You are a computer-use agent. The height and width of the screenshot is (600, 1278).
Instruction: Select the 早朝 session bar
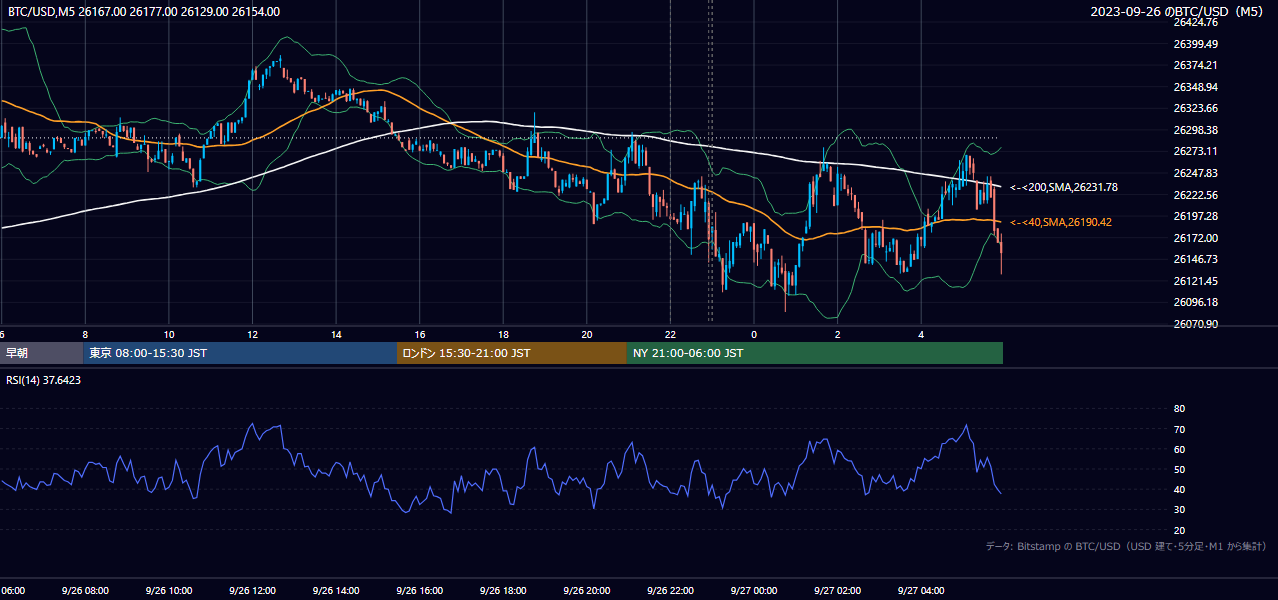pos(42,353)
